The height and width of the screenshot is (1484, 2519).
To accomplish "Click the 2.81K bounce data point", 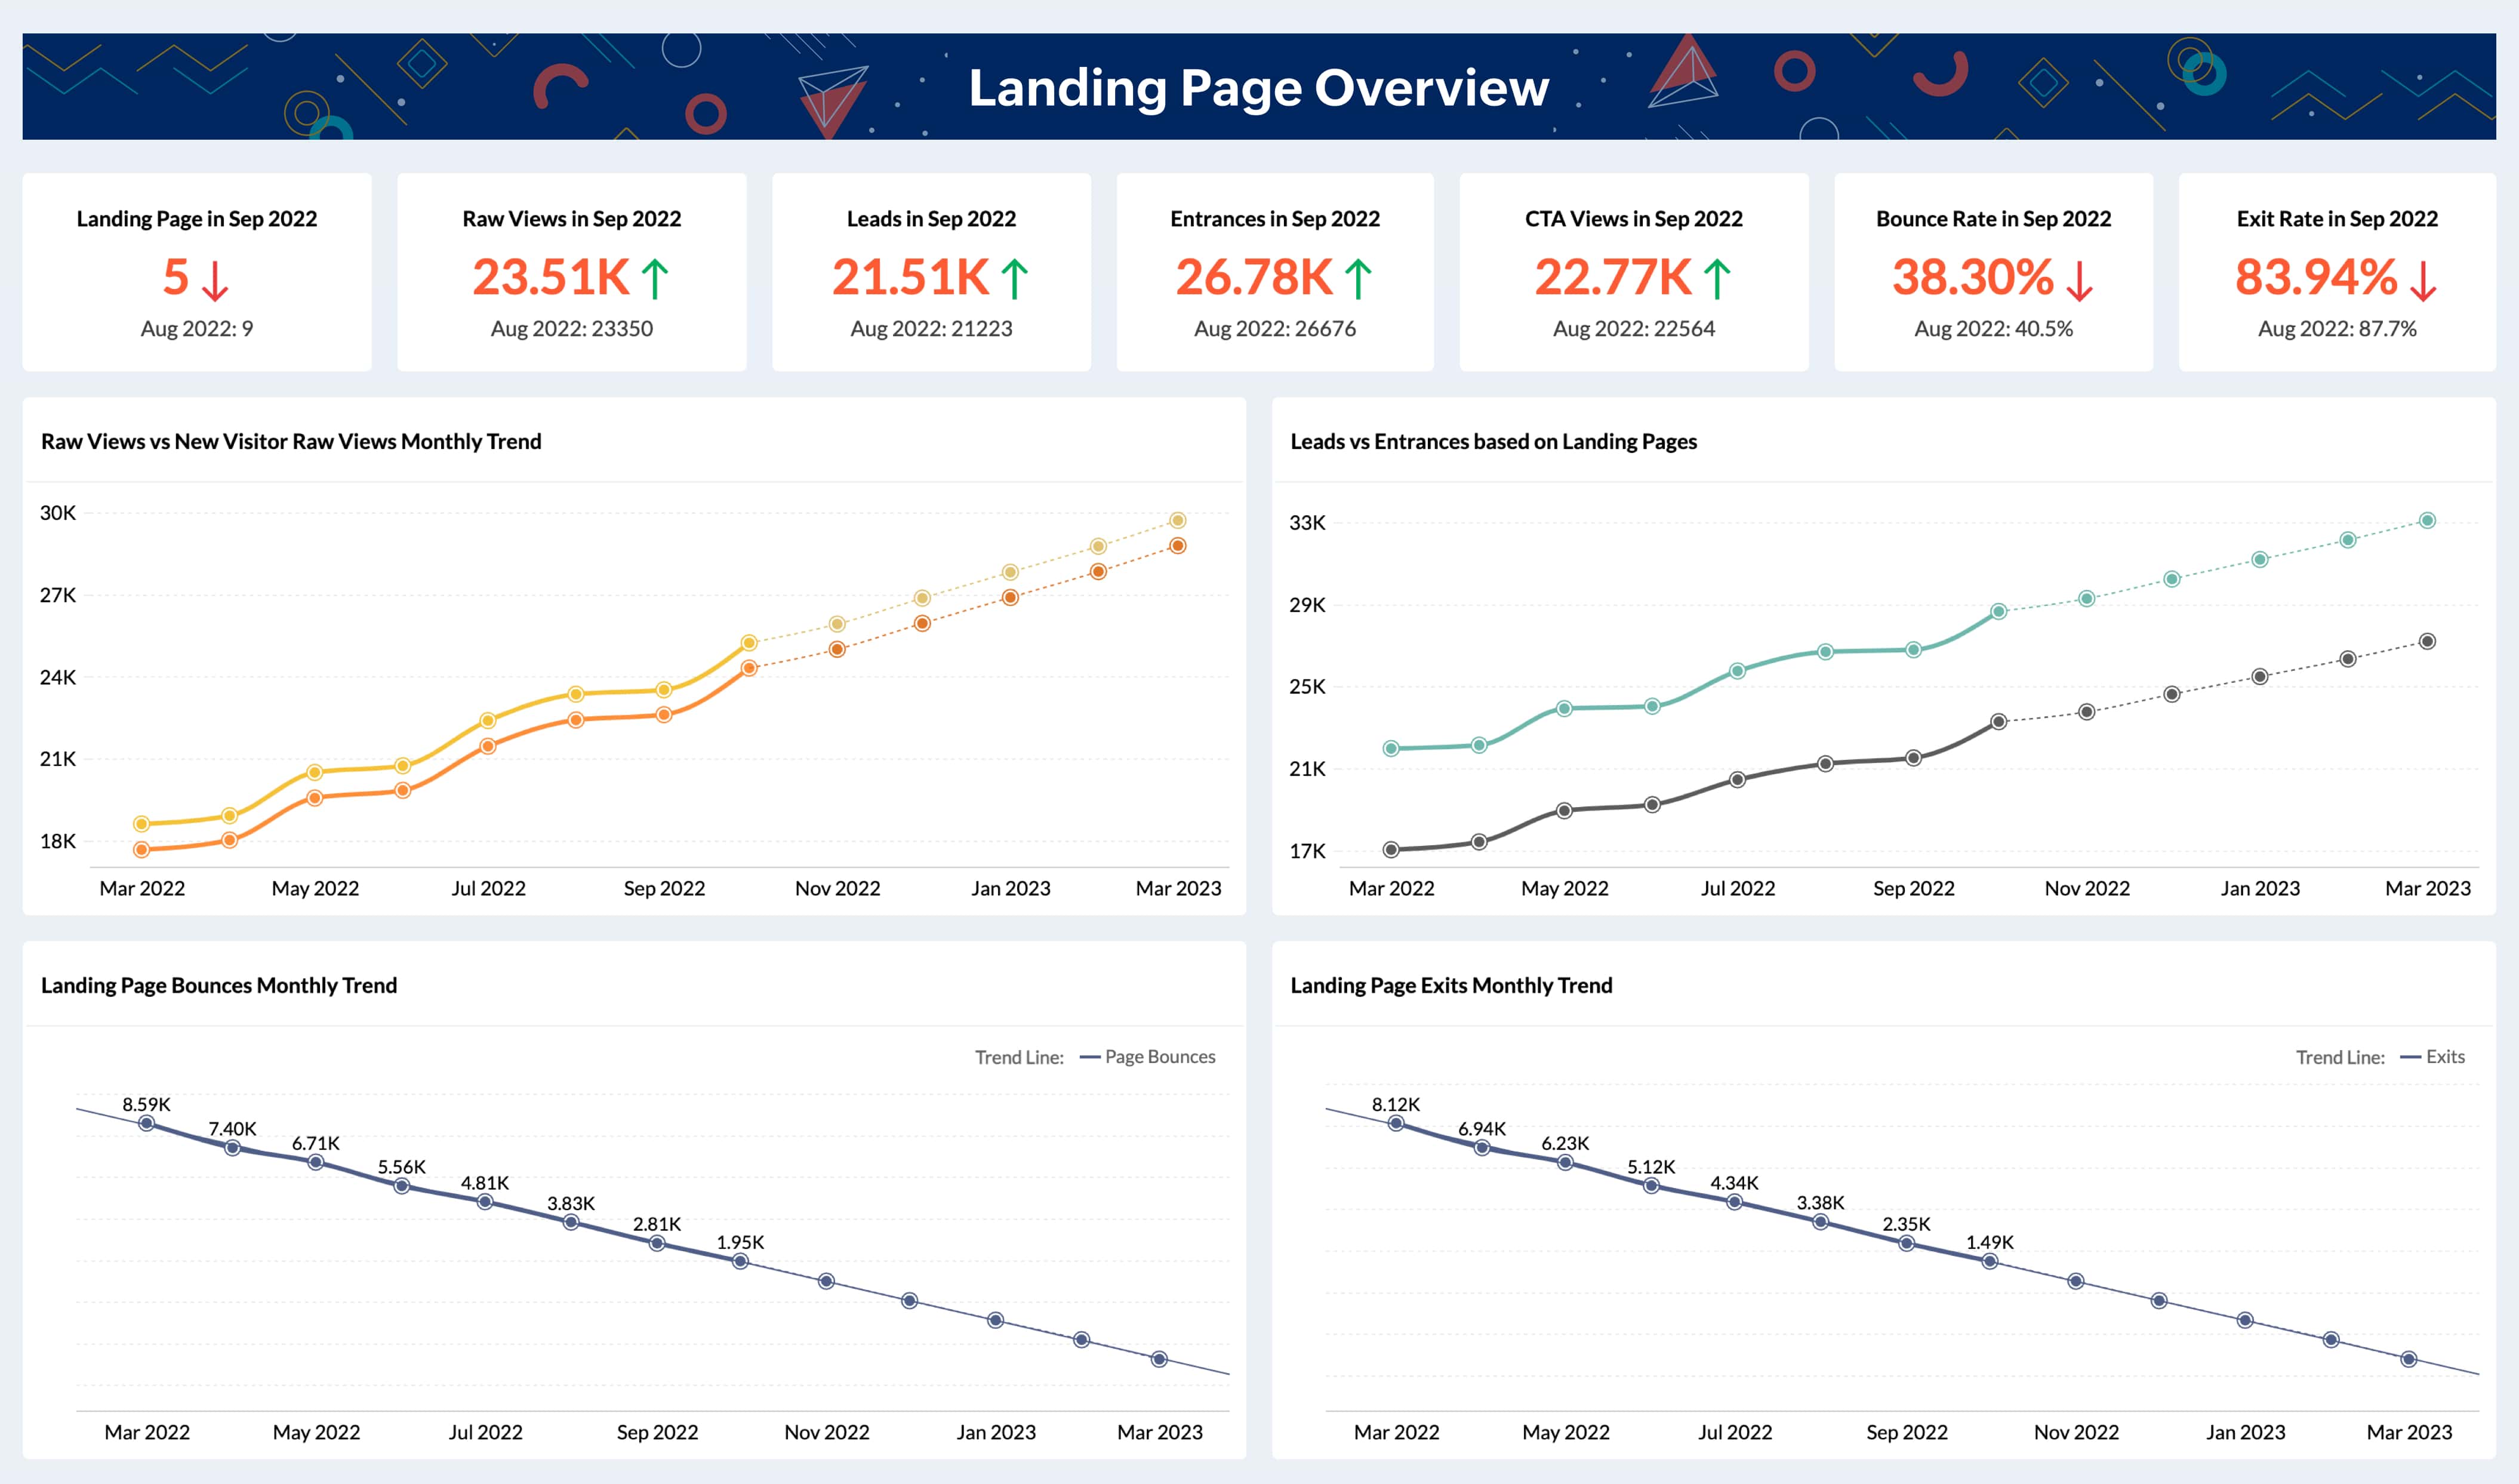I will [657, 1243].
